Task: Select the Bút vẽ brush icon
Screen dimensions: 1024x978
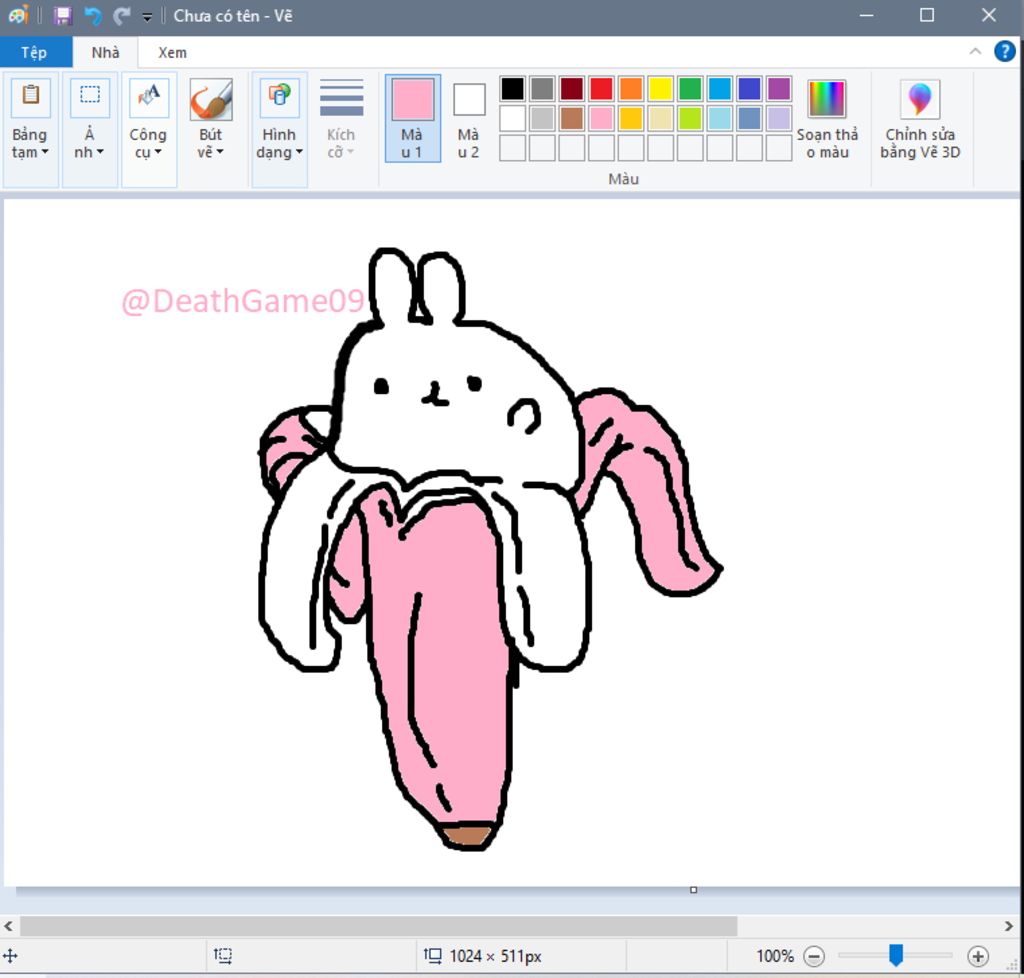Action: pos(211,99)
